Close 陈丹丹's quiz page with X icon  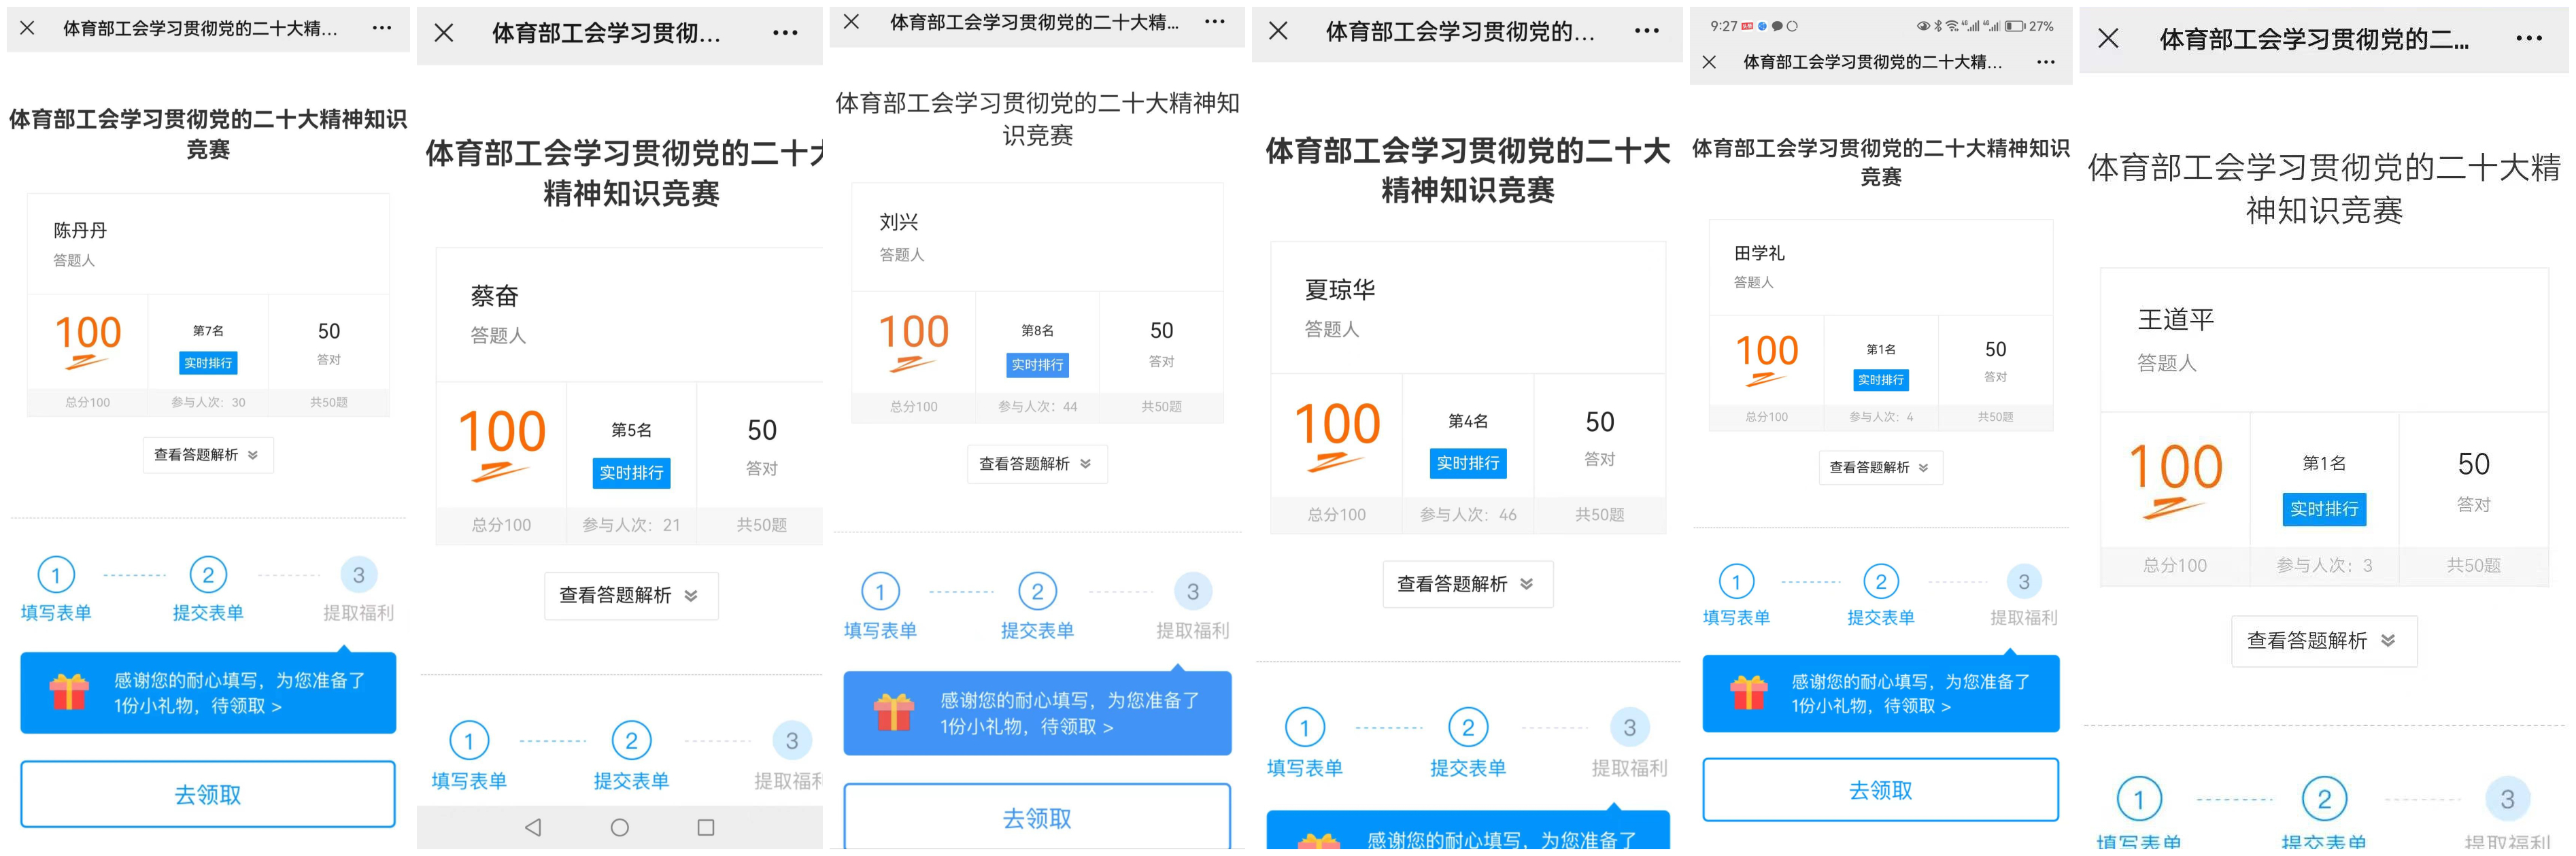[28, 29]
